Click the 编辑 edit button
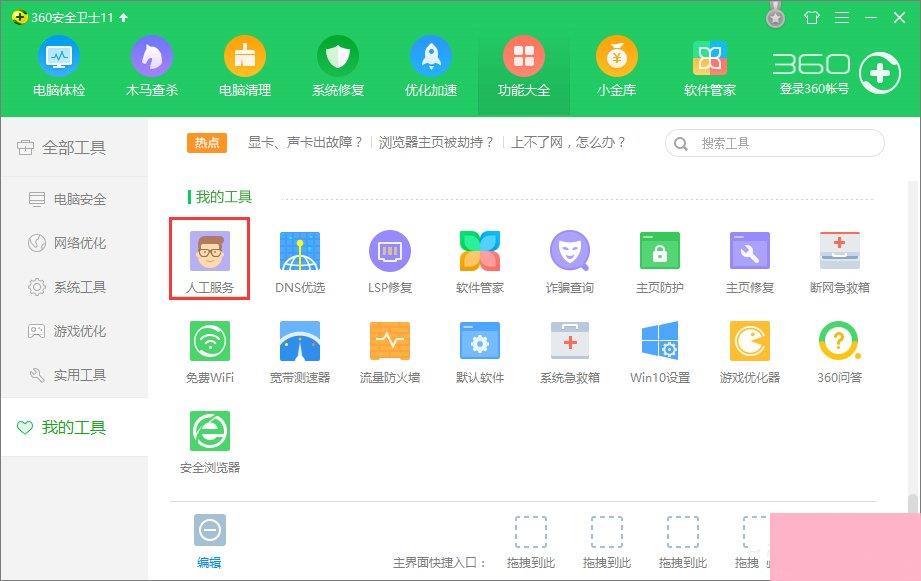Screen dimensions: 921x581 (x=210, y=540)
